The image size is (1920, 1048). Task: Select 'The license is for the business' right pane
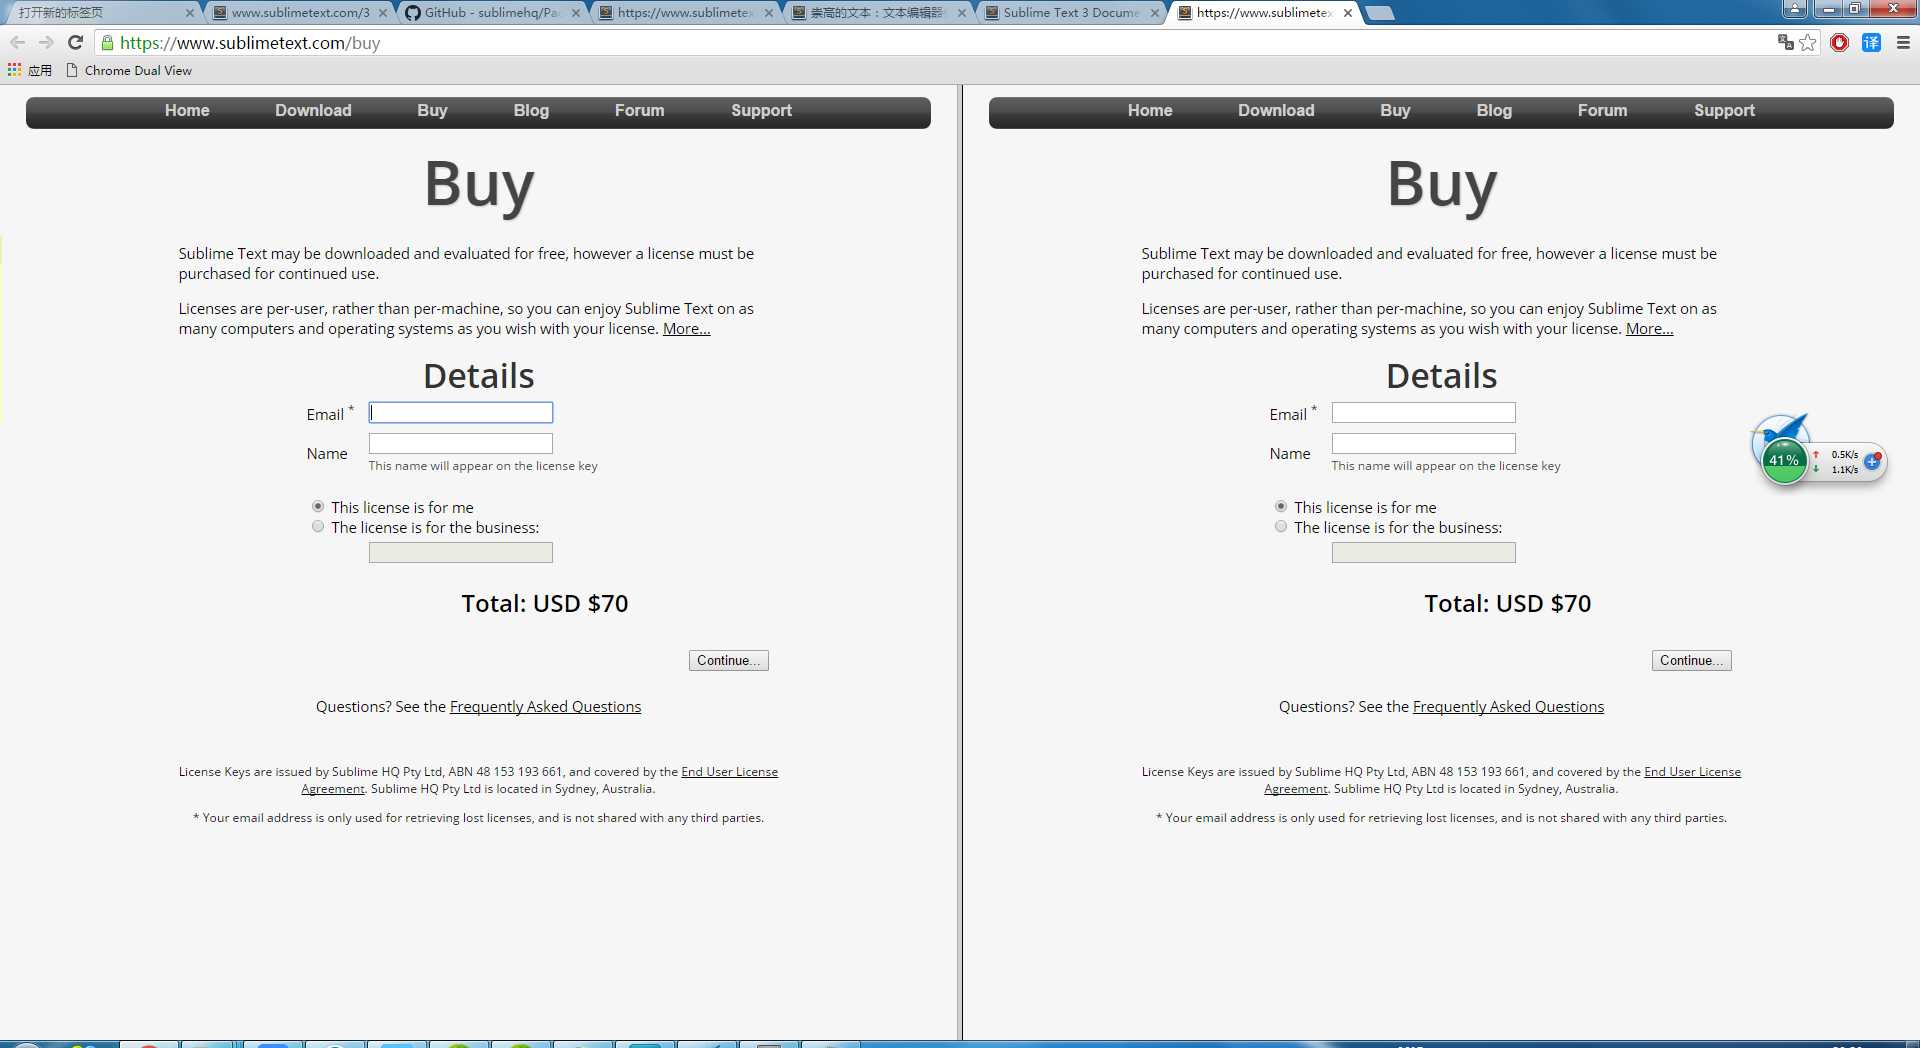[1281, 527]
